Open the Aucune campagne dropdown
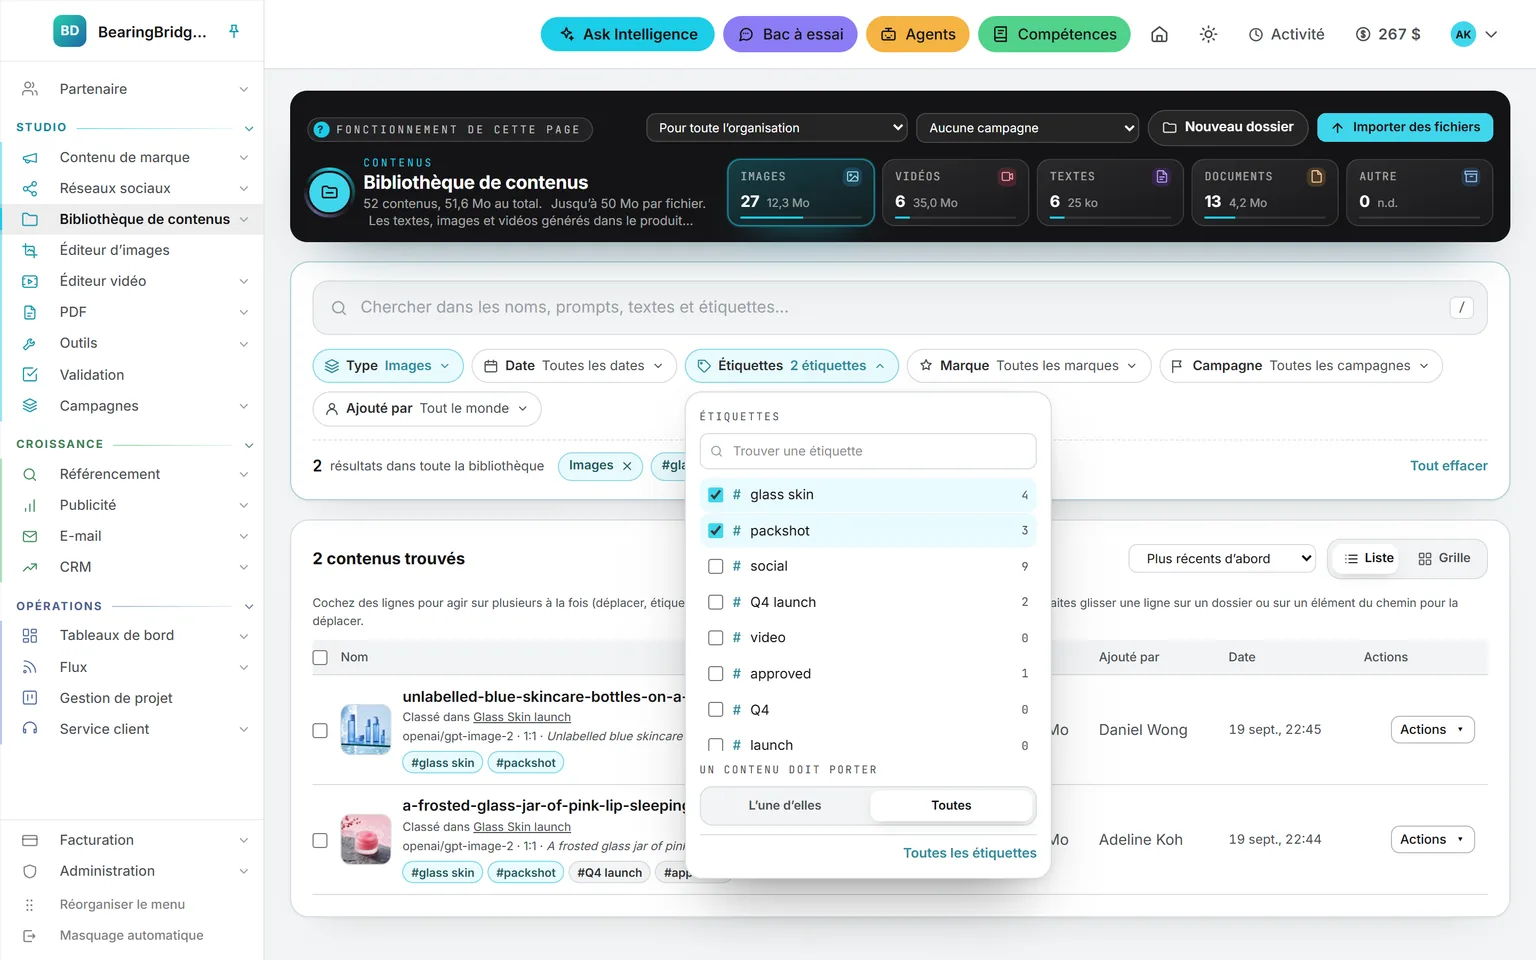 [1028, 128]
